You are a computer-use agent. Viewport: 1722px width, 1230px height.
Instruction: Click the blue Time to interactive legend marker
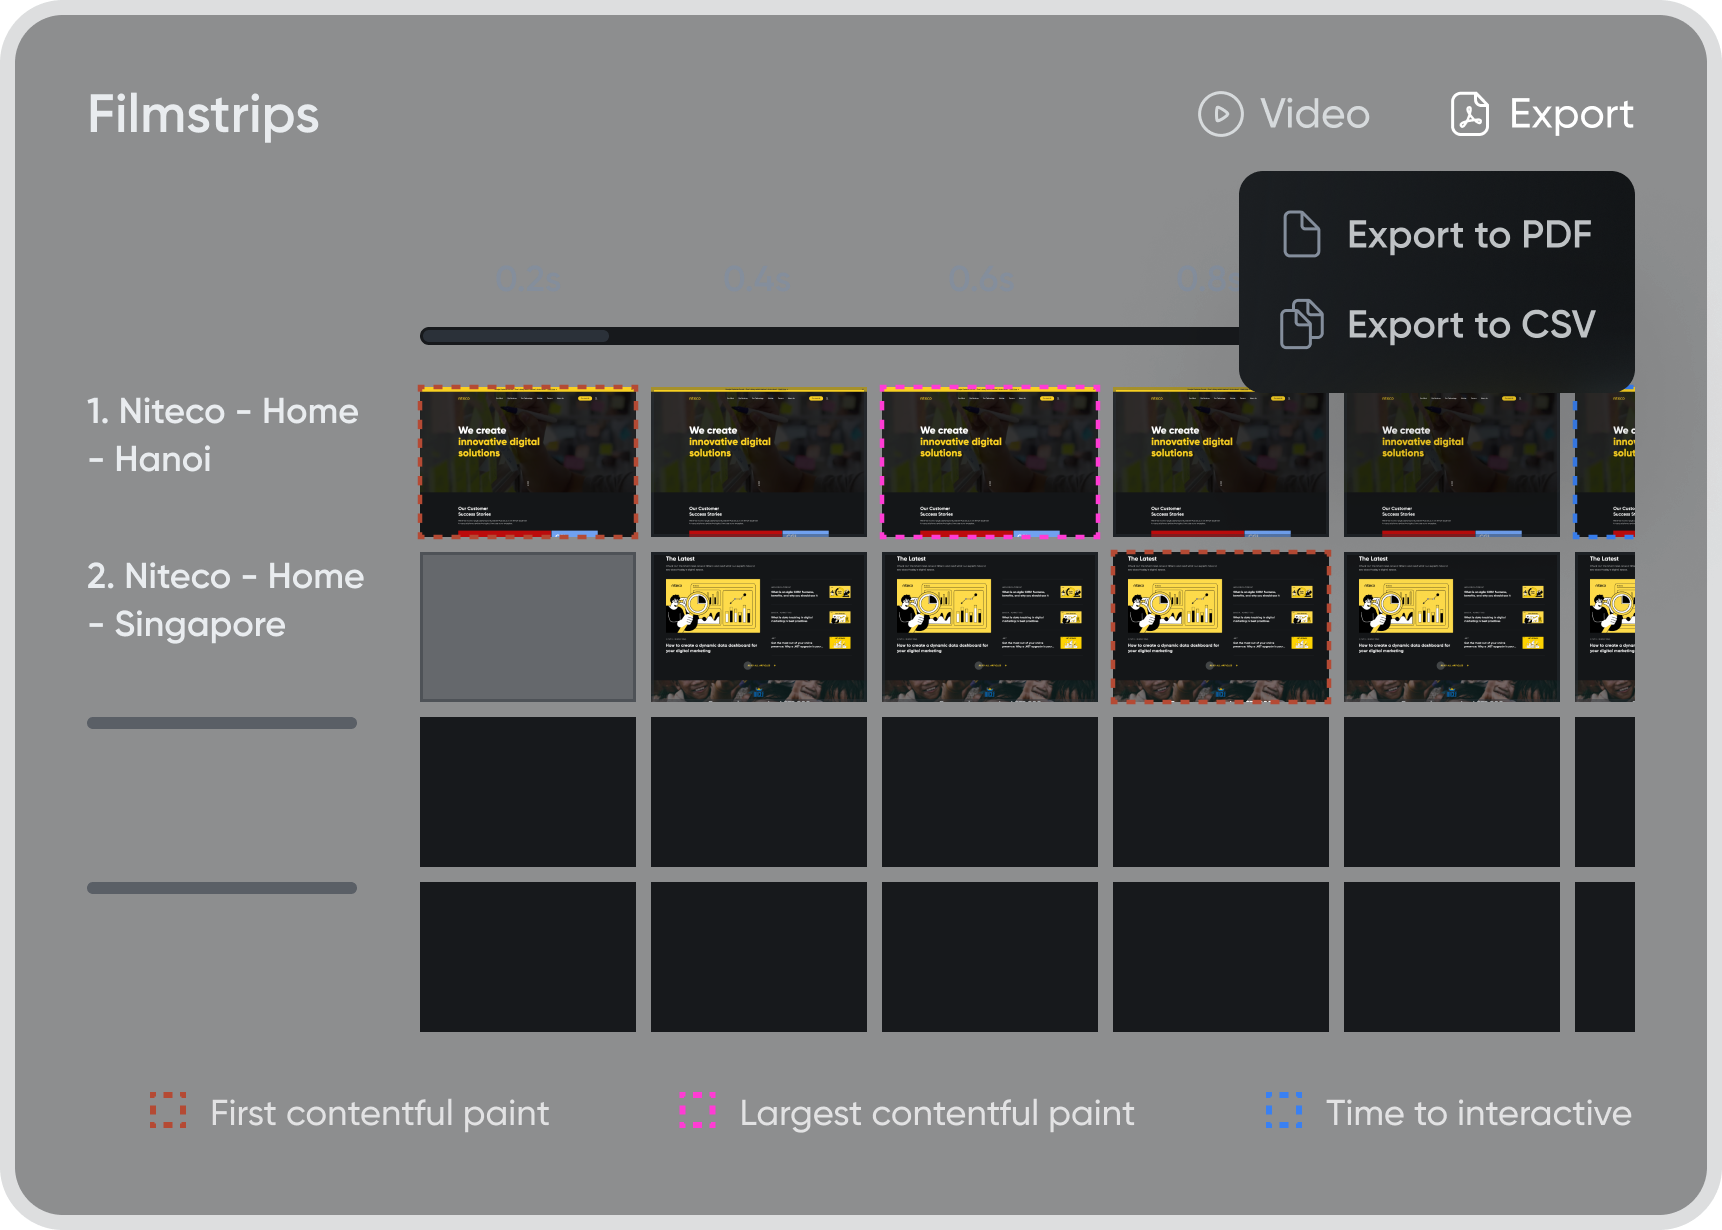tap(1285, 1113)
